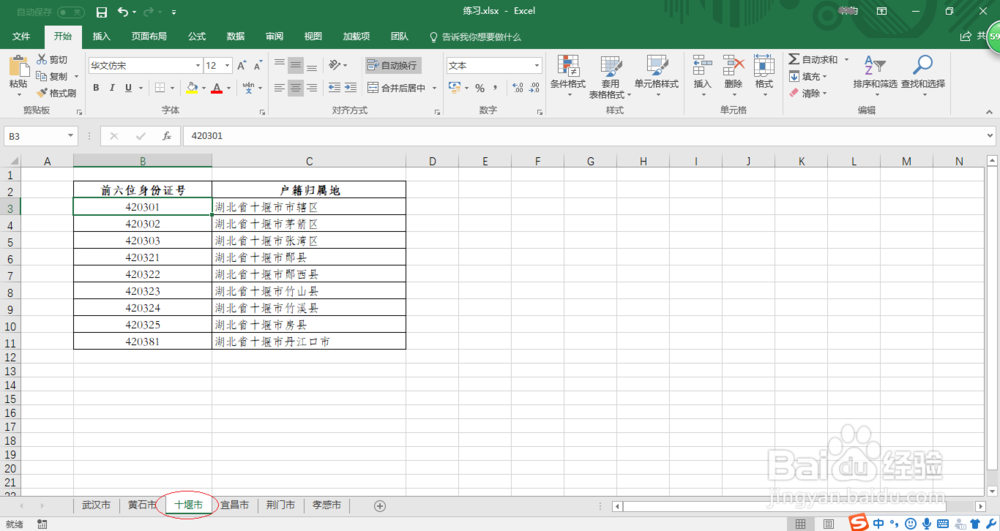1000x531 pixels.
Task: Toggle middle vertical alignment
Action: click(295, 65)
